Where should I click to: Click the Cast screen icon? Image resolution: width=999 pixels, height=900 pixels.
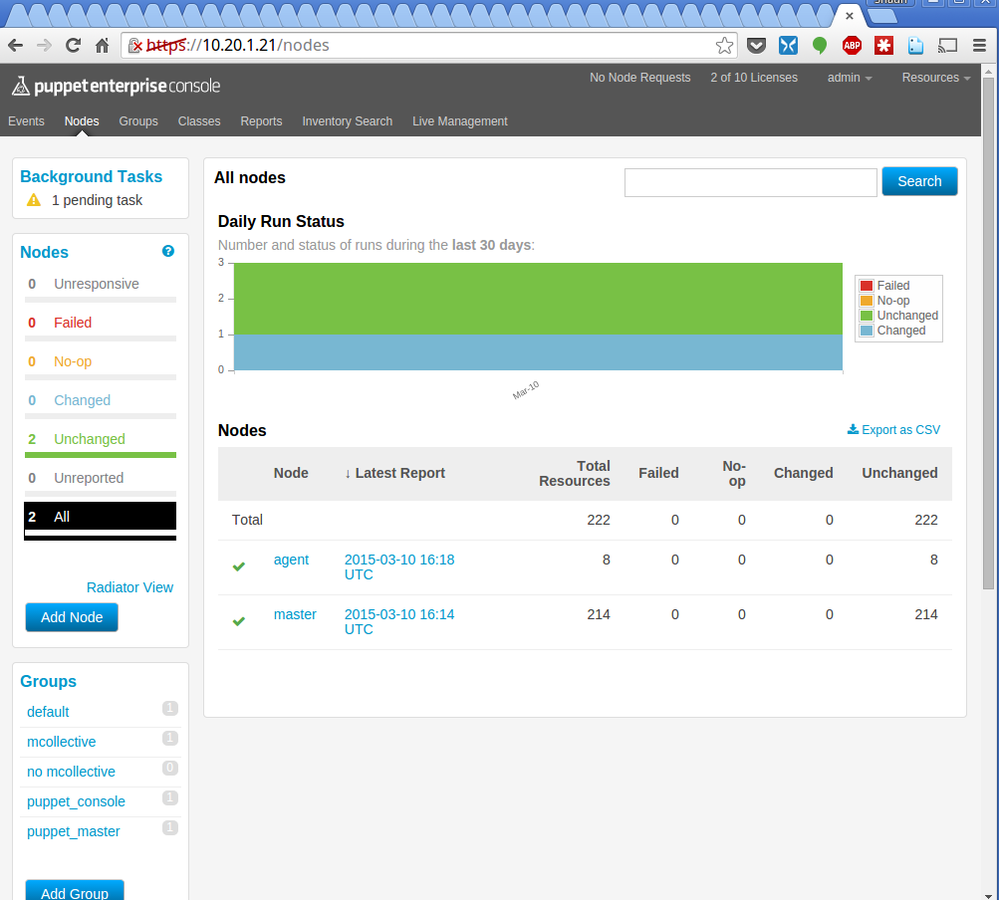(x=948, y=45)
